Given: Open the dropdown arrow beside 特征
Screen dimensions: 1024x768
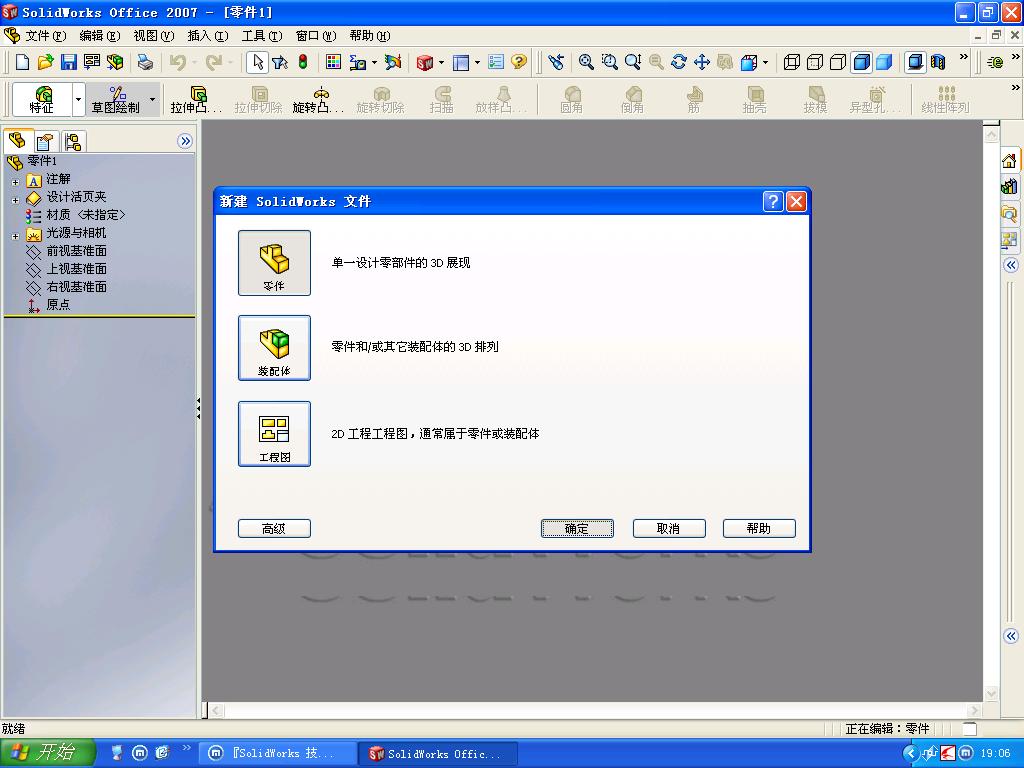Looking at the screenshot, I should point(78,100).
